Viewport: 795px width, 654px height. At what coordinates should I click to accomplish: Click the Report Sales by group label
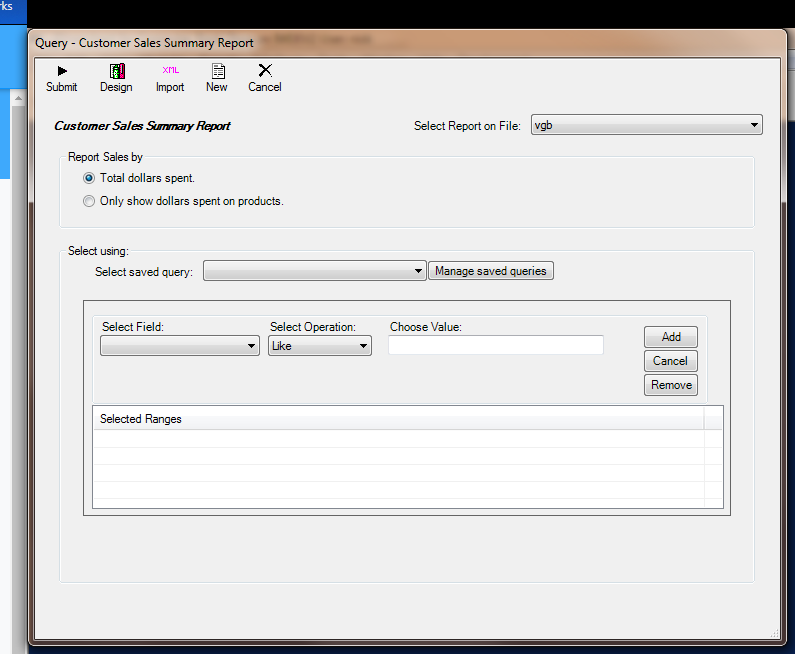click(105, 157)
